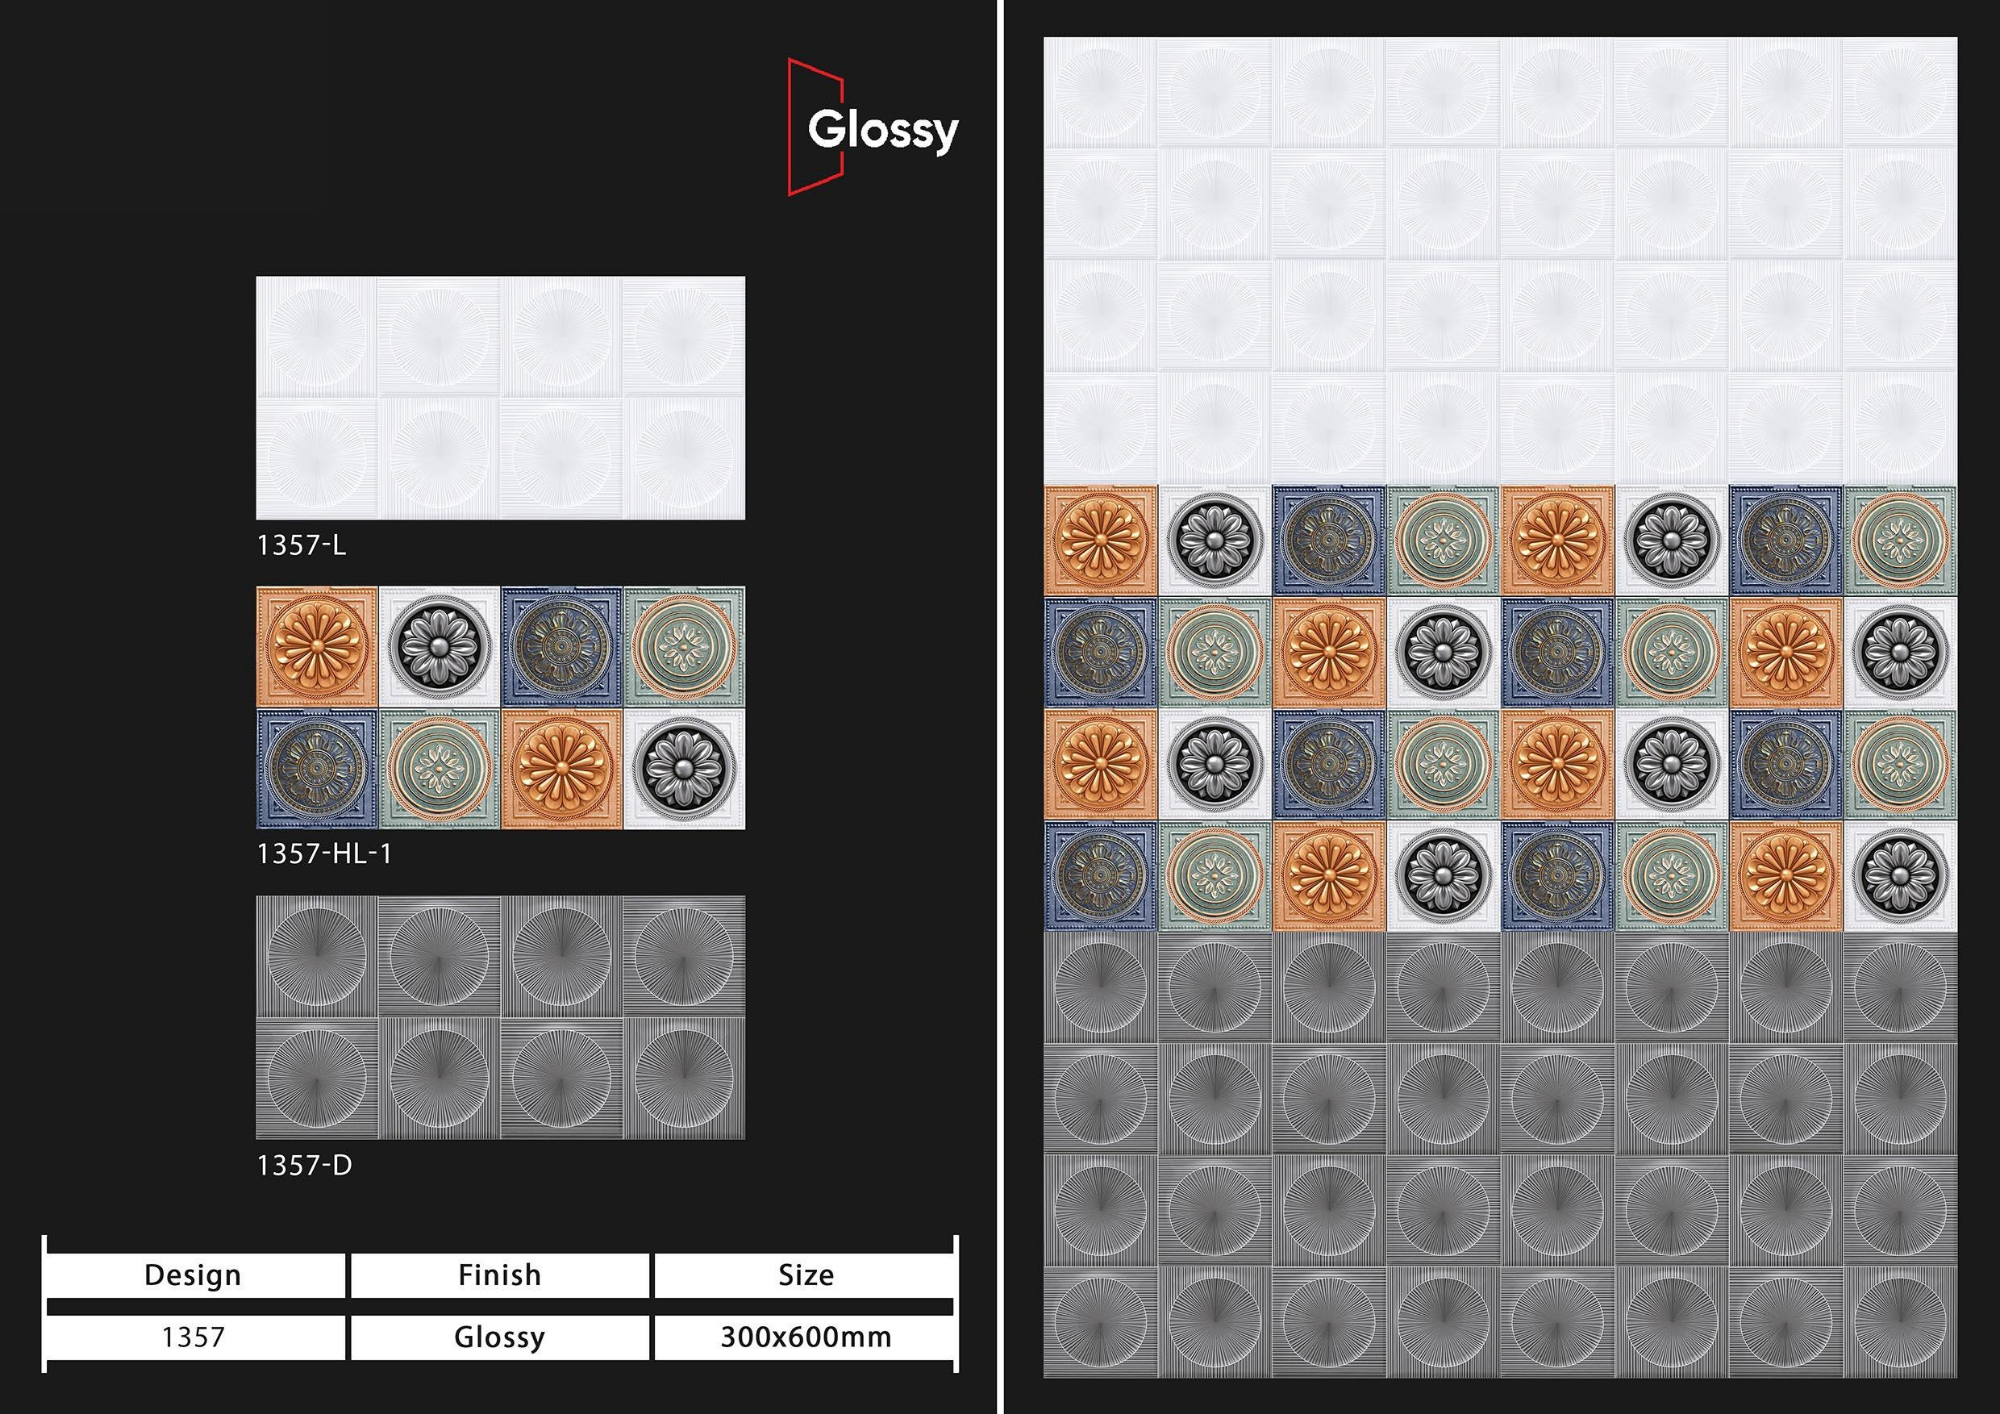Viewport: 2000px width, 1414px height.
Task: Click the 1357-L white tile sample
Action: 500,397
